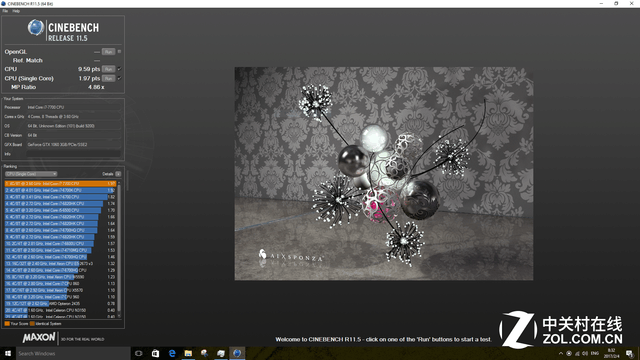Viewport: 640px width, 360px height.
Task: Click the ranking list scrollbar
Action: point(119,249)
